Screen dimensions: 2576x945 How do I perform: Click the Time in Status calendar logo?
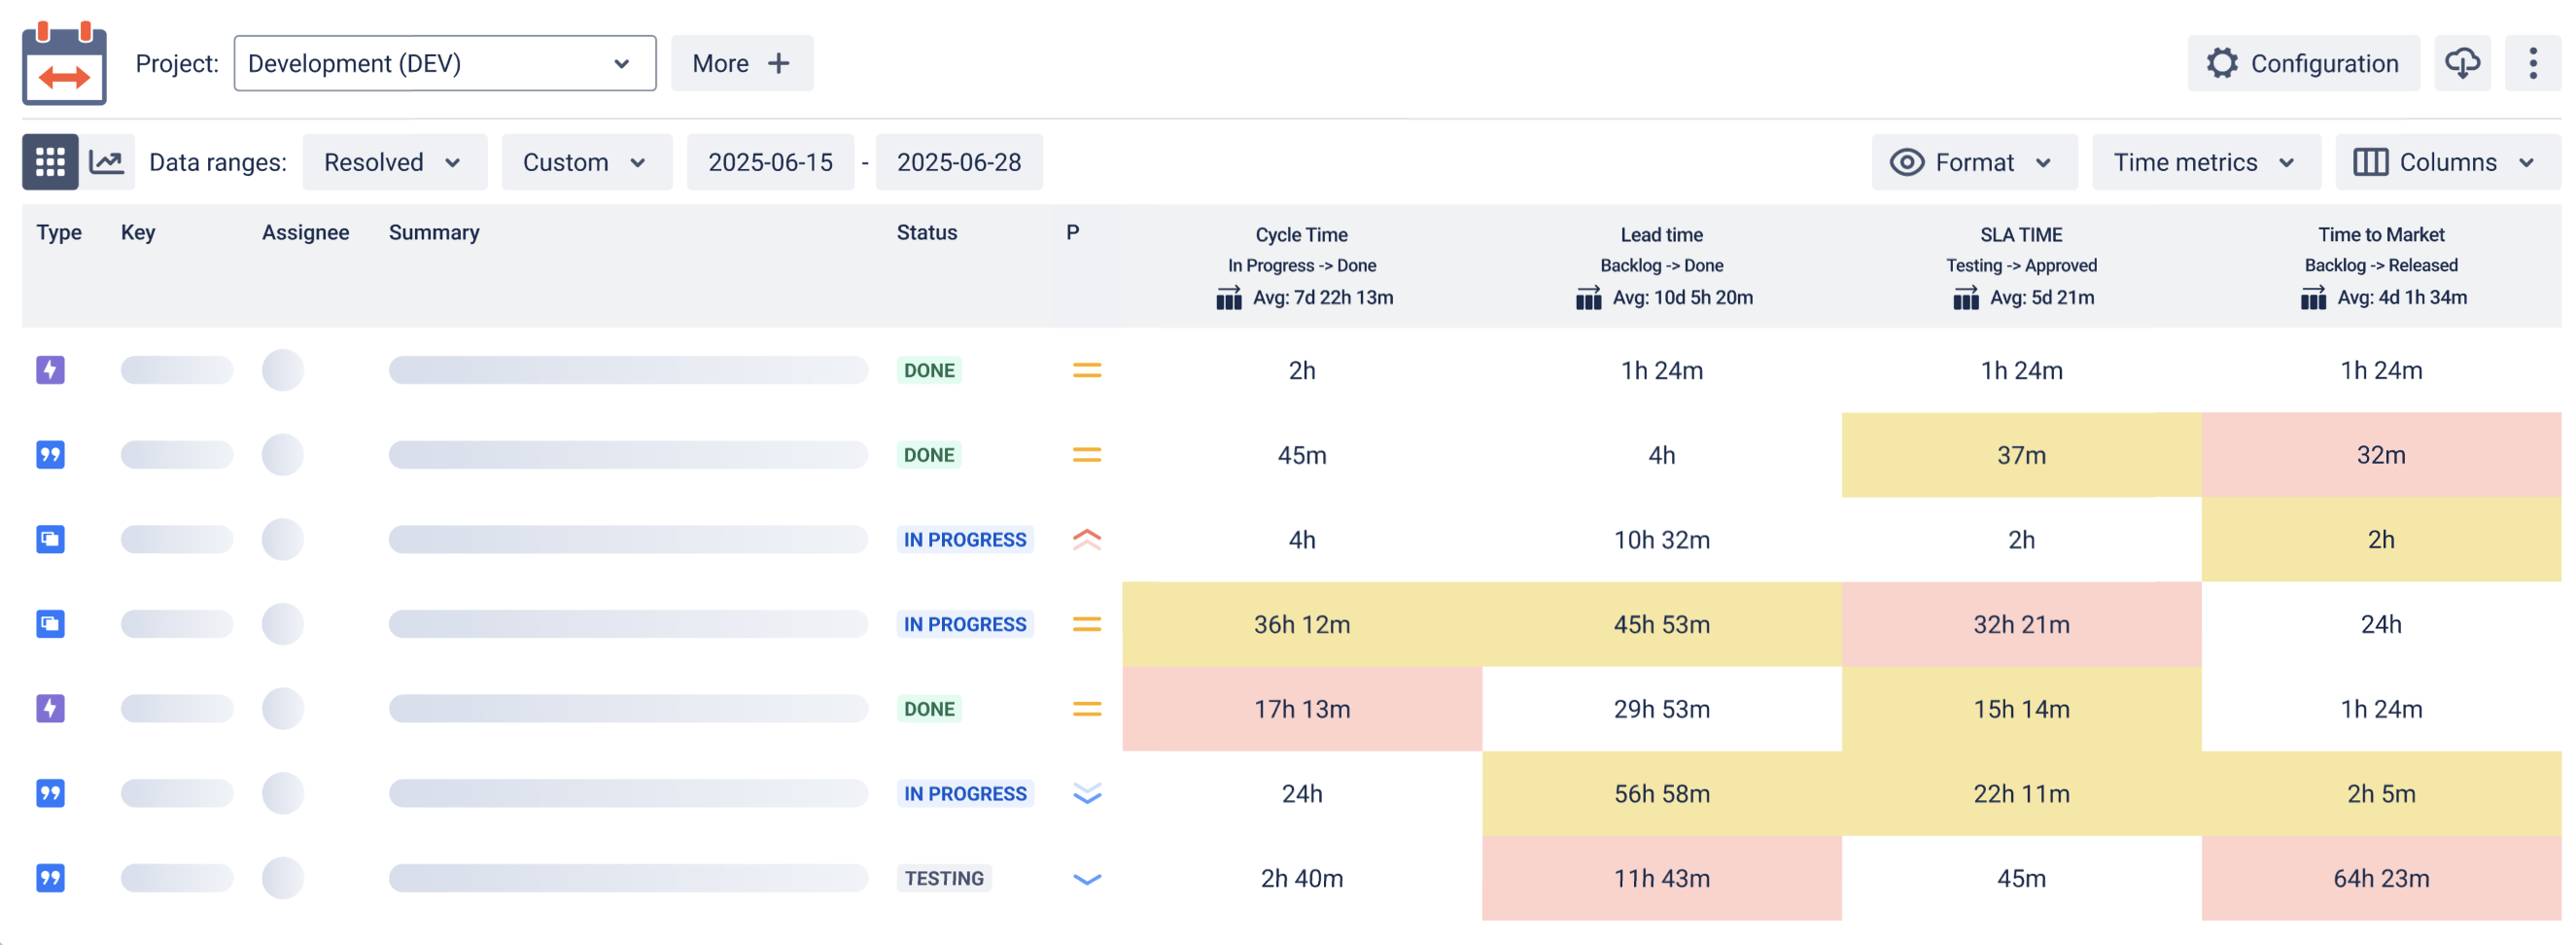coord(64,63)
